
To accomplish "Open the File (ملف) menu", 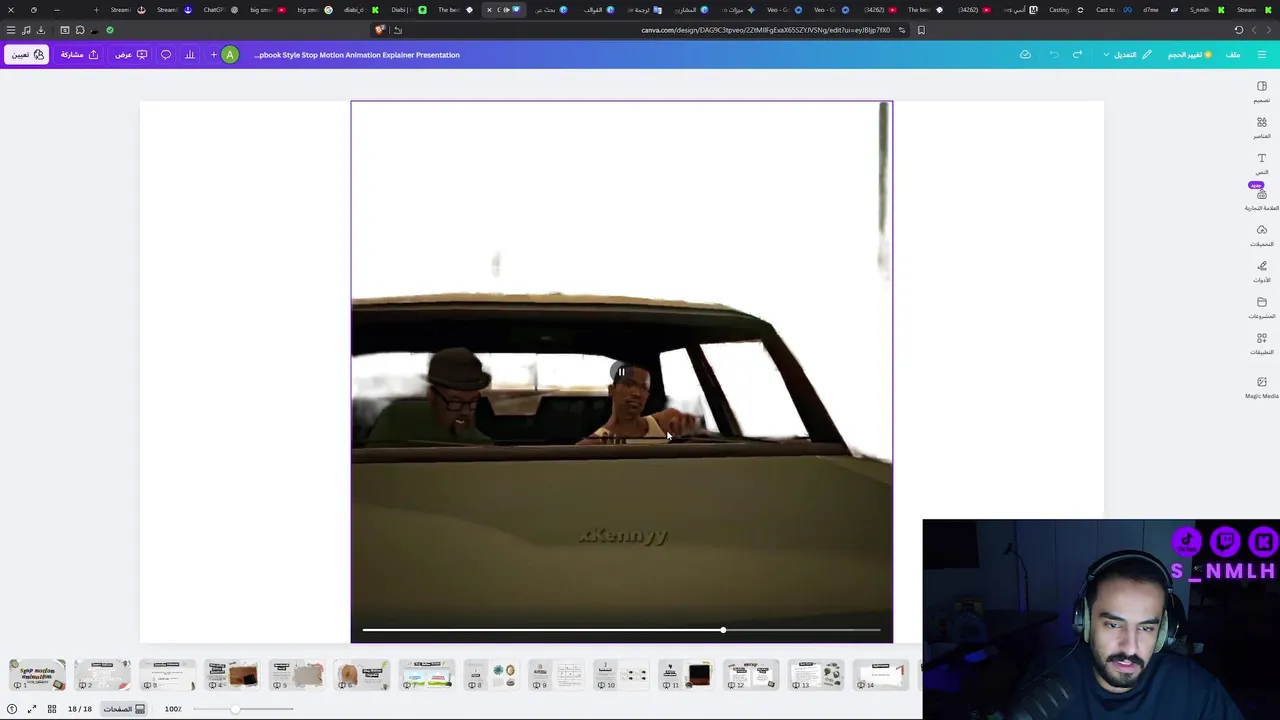I will 1233,55.
